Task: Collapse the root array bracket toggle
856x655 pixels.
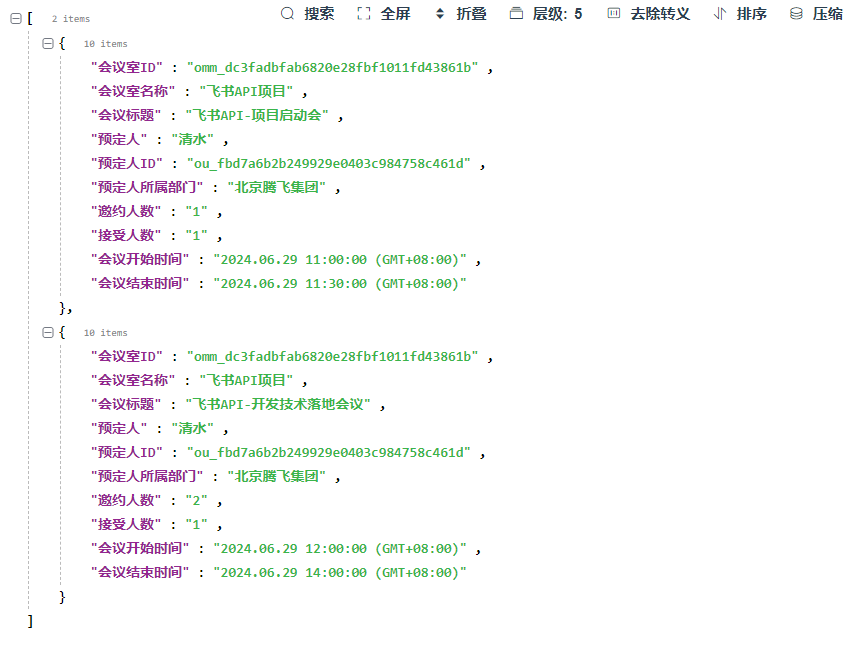Action: tap(15, 19)
